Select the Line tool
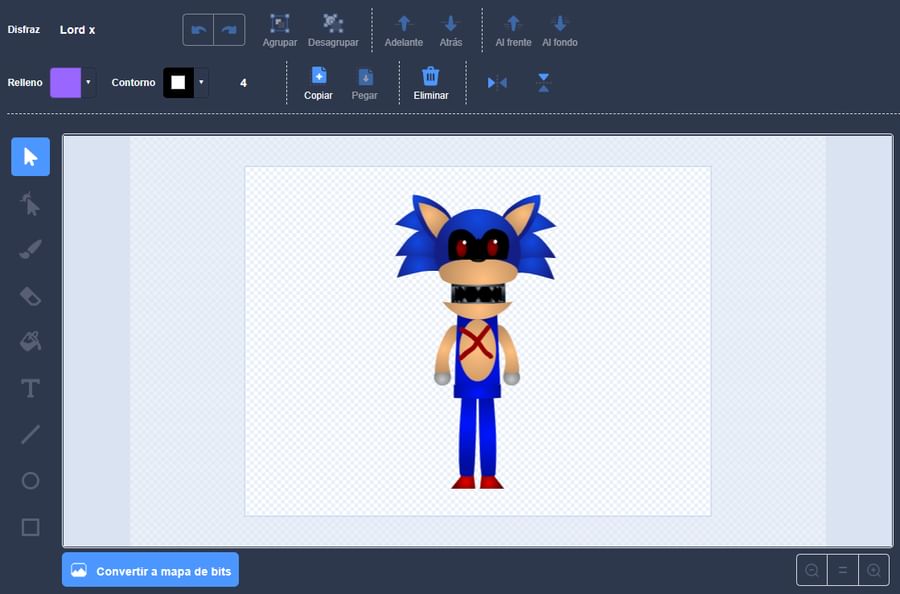Viewport: 900px width, 594px height. point(30,433)
